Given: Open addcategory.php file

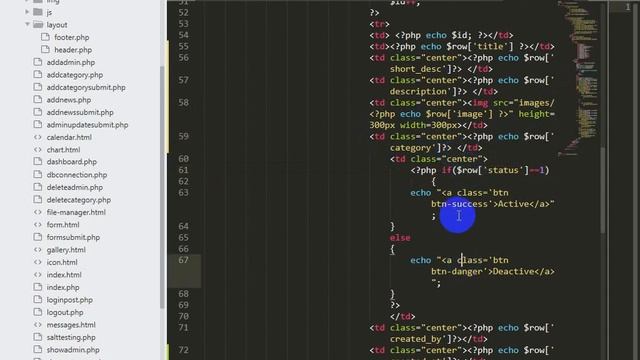Looking at the screenshot, I should [75, 75].
